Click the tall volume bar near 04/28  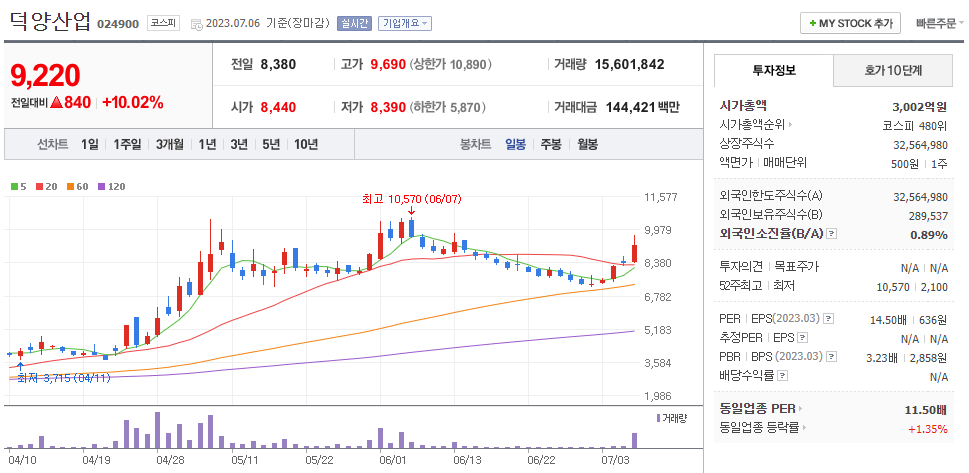[158, 430]
